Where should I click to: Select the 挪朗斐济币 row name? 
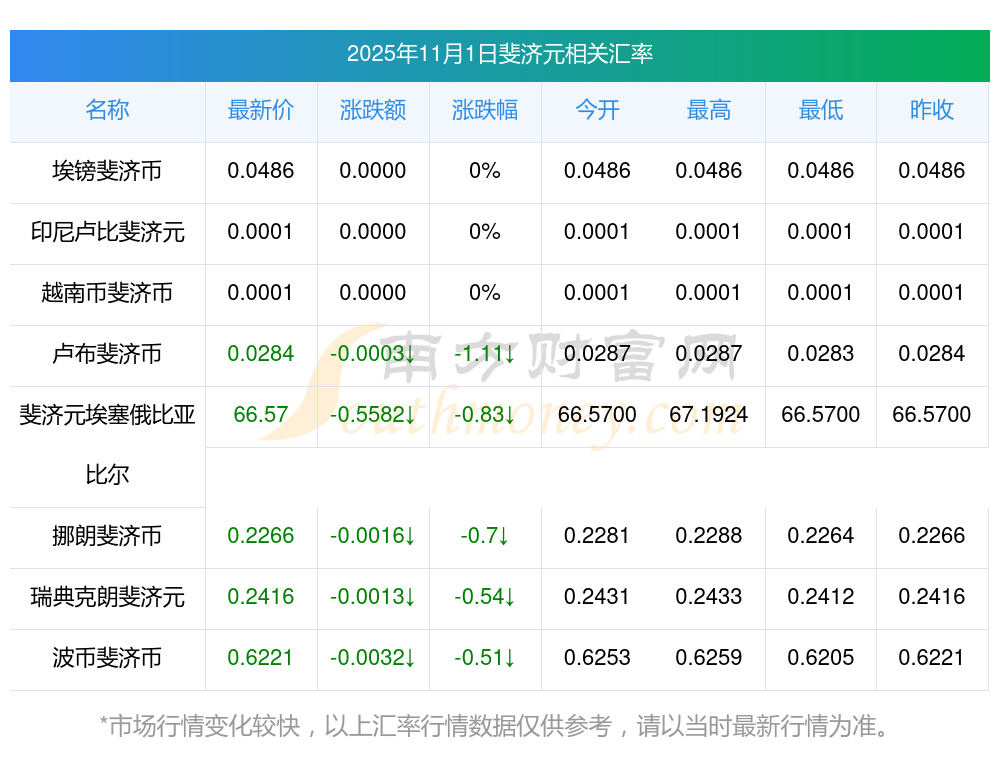pos(107,536)
